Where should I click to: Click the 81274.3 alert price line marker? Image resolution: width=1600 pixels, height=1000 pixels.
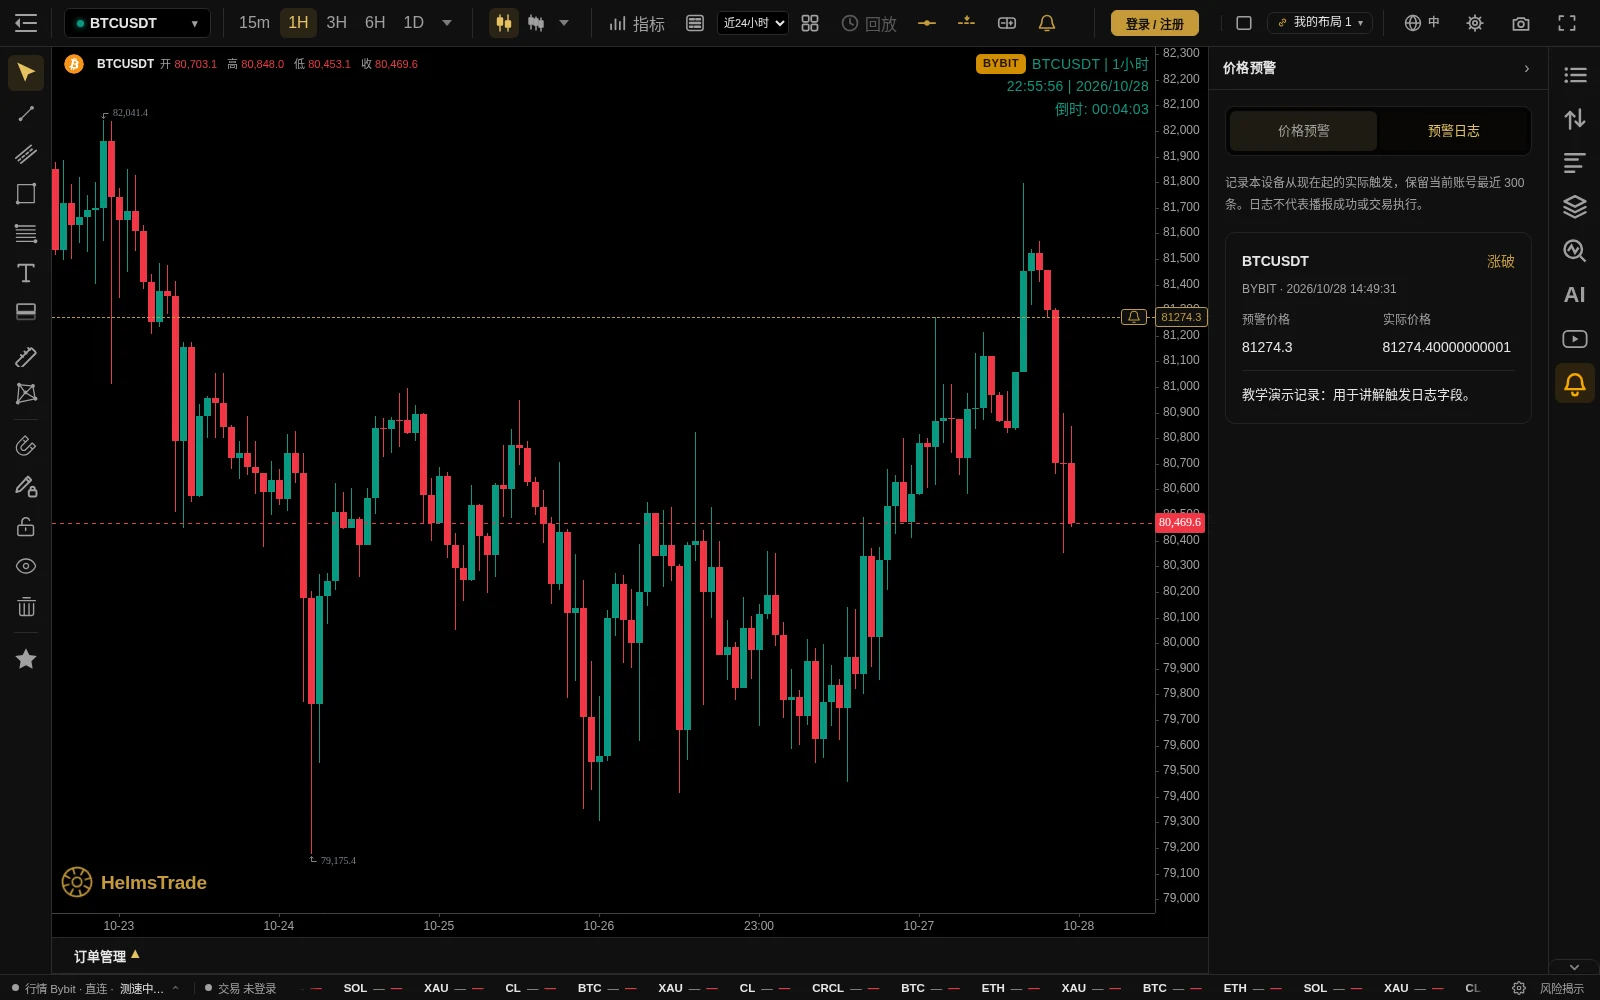[x=1181, y=317]
